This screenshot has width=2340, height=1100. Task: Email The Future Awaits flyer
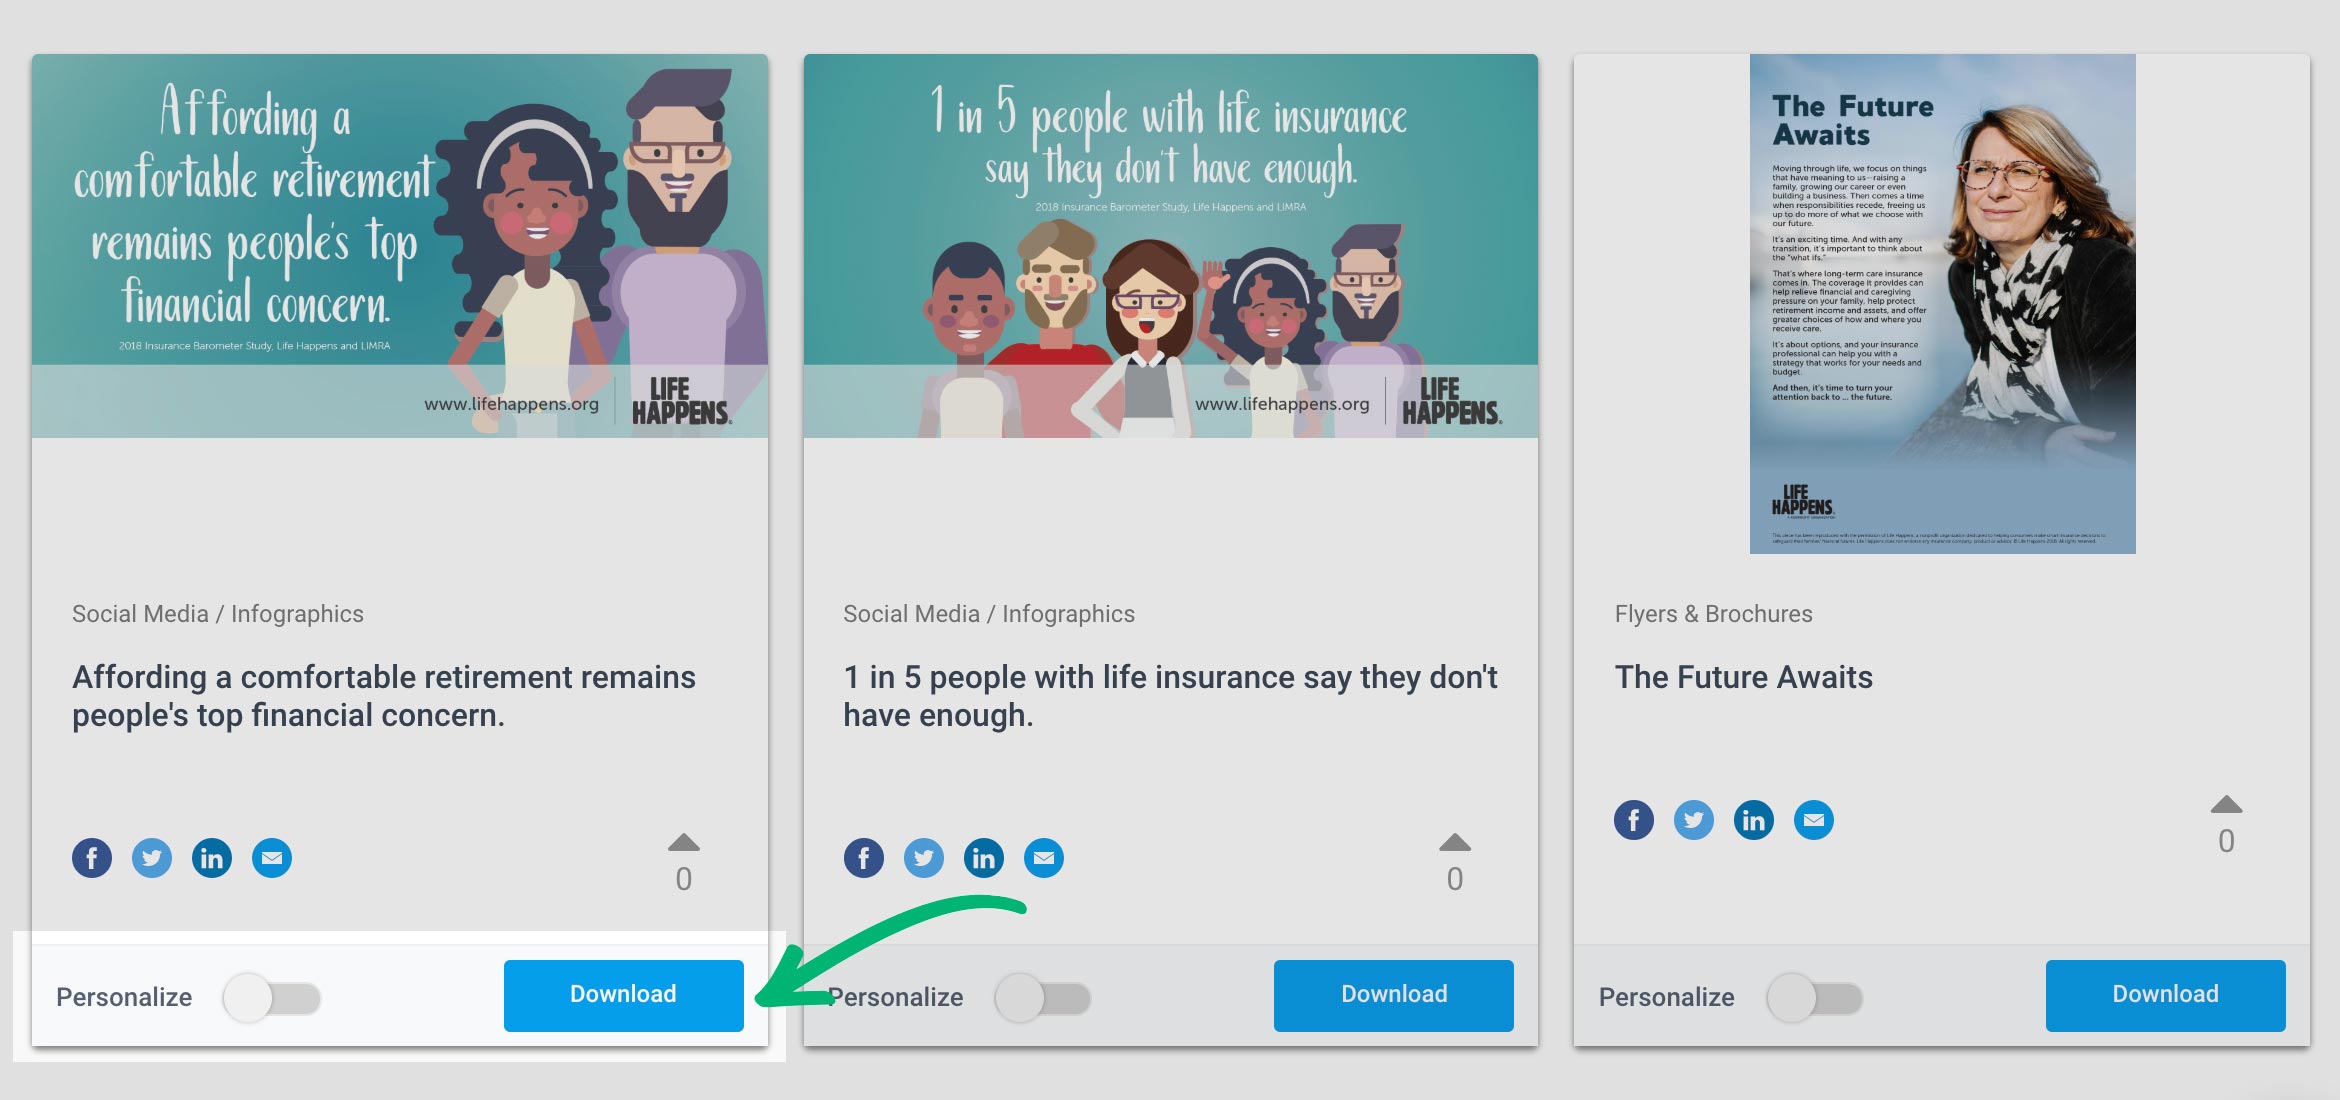click(x=1814, y=820)
